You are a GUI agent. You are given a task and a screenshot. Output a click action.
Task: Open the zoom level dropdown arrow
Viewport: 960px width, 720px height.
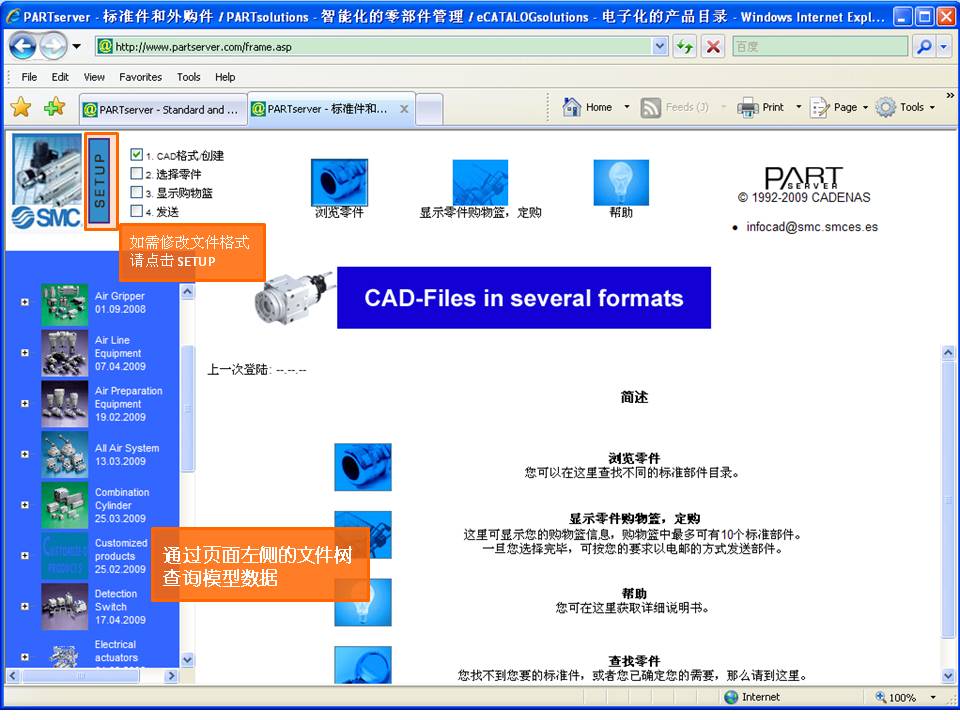click(x=933, y=697)
